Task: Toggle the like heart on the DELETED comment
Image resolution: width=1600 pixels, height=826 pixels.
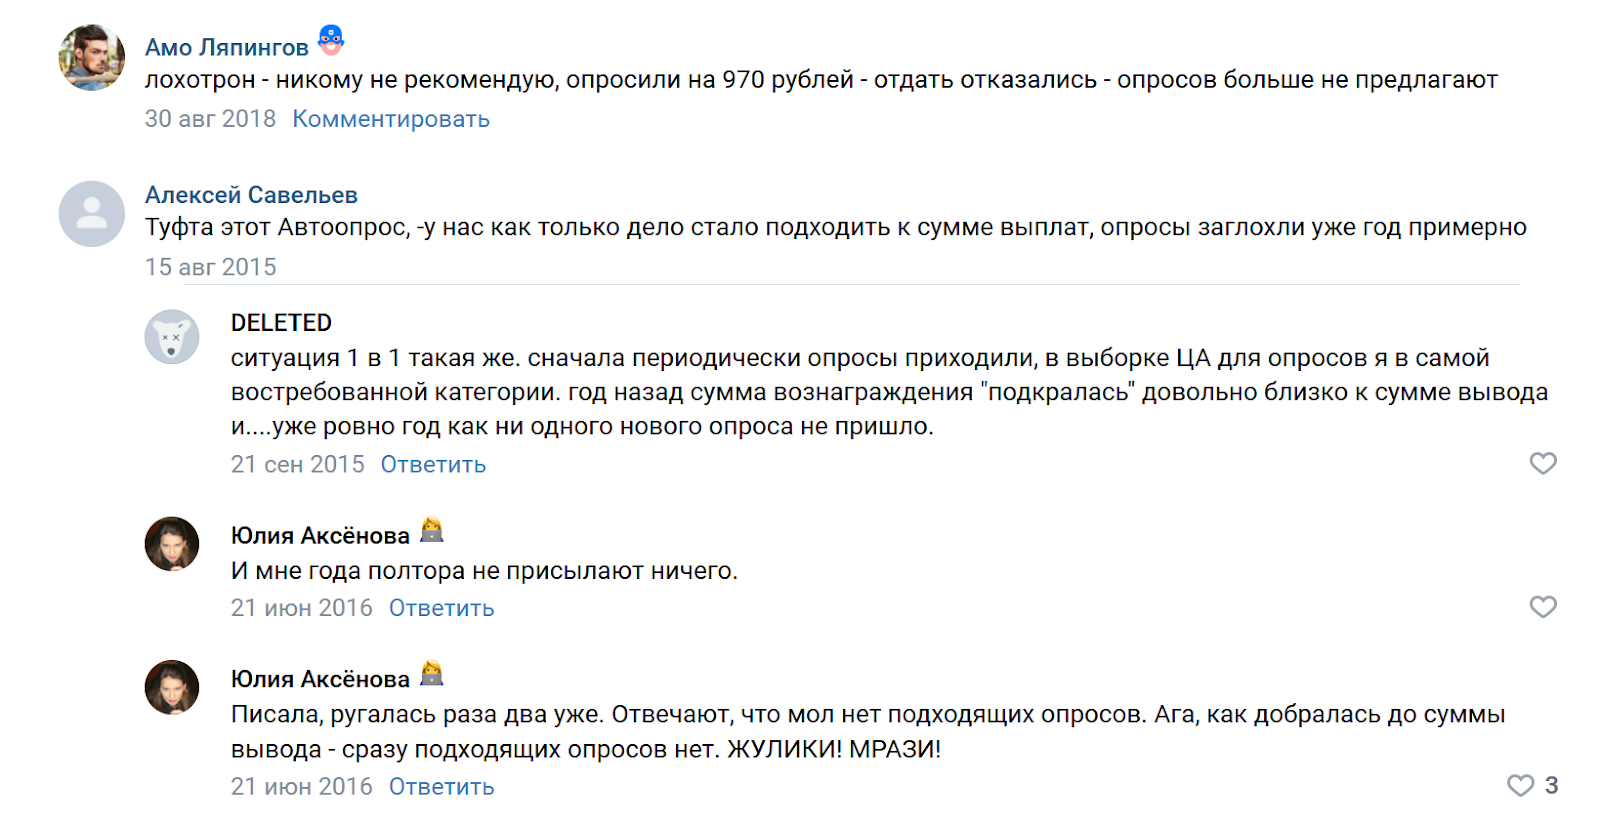Action: [x=1541, y=463]
